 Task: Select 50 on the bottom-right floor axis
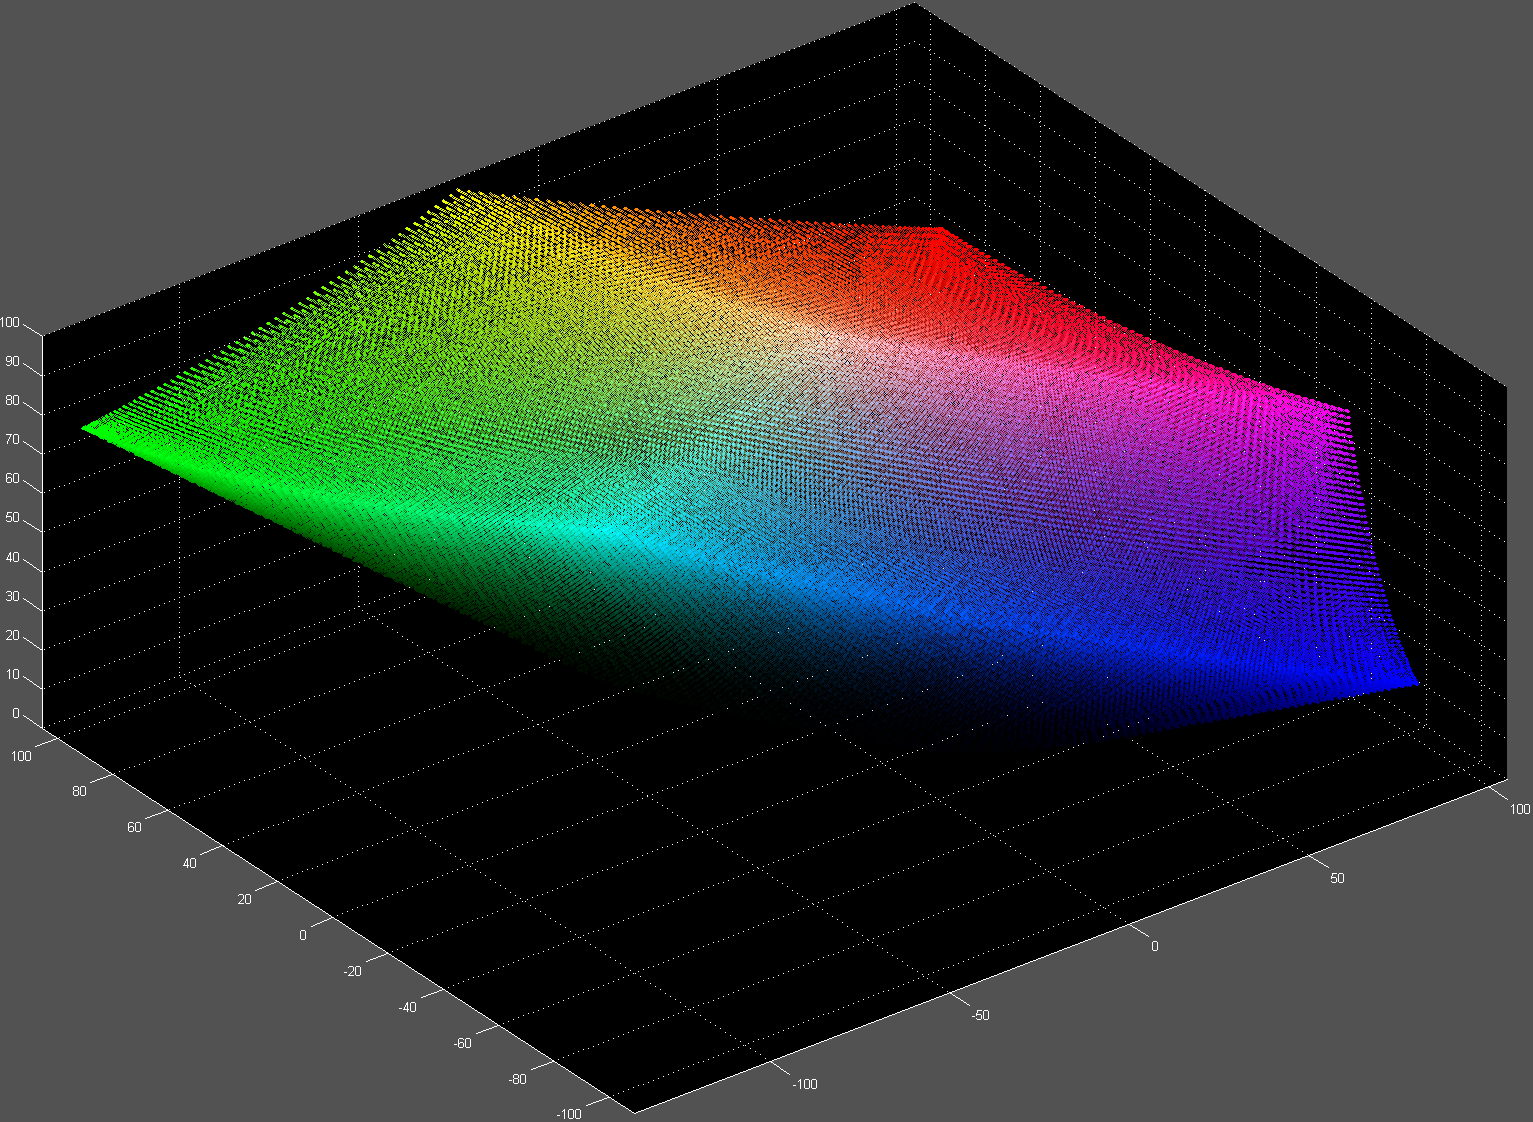[x=1338, y=879]
